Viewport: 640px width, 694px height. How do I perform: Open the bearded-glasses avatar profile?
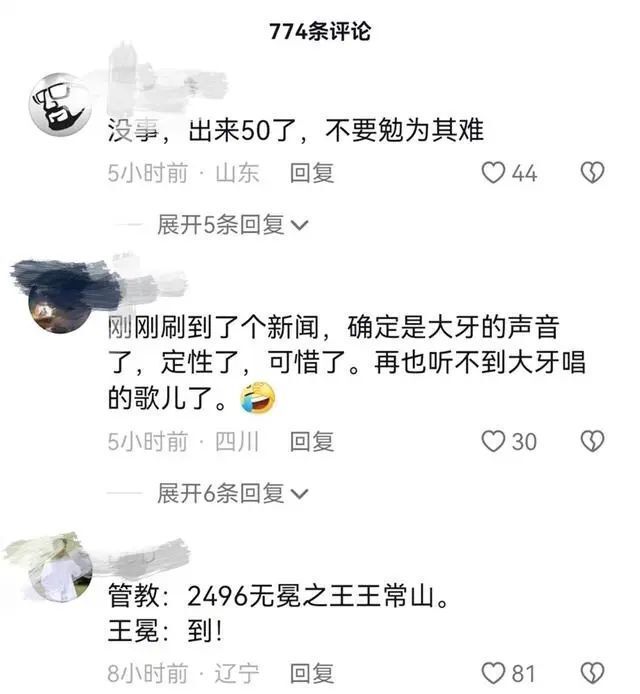pos(60,105)
